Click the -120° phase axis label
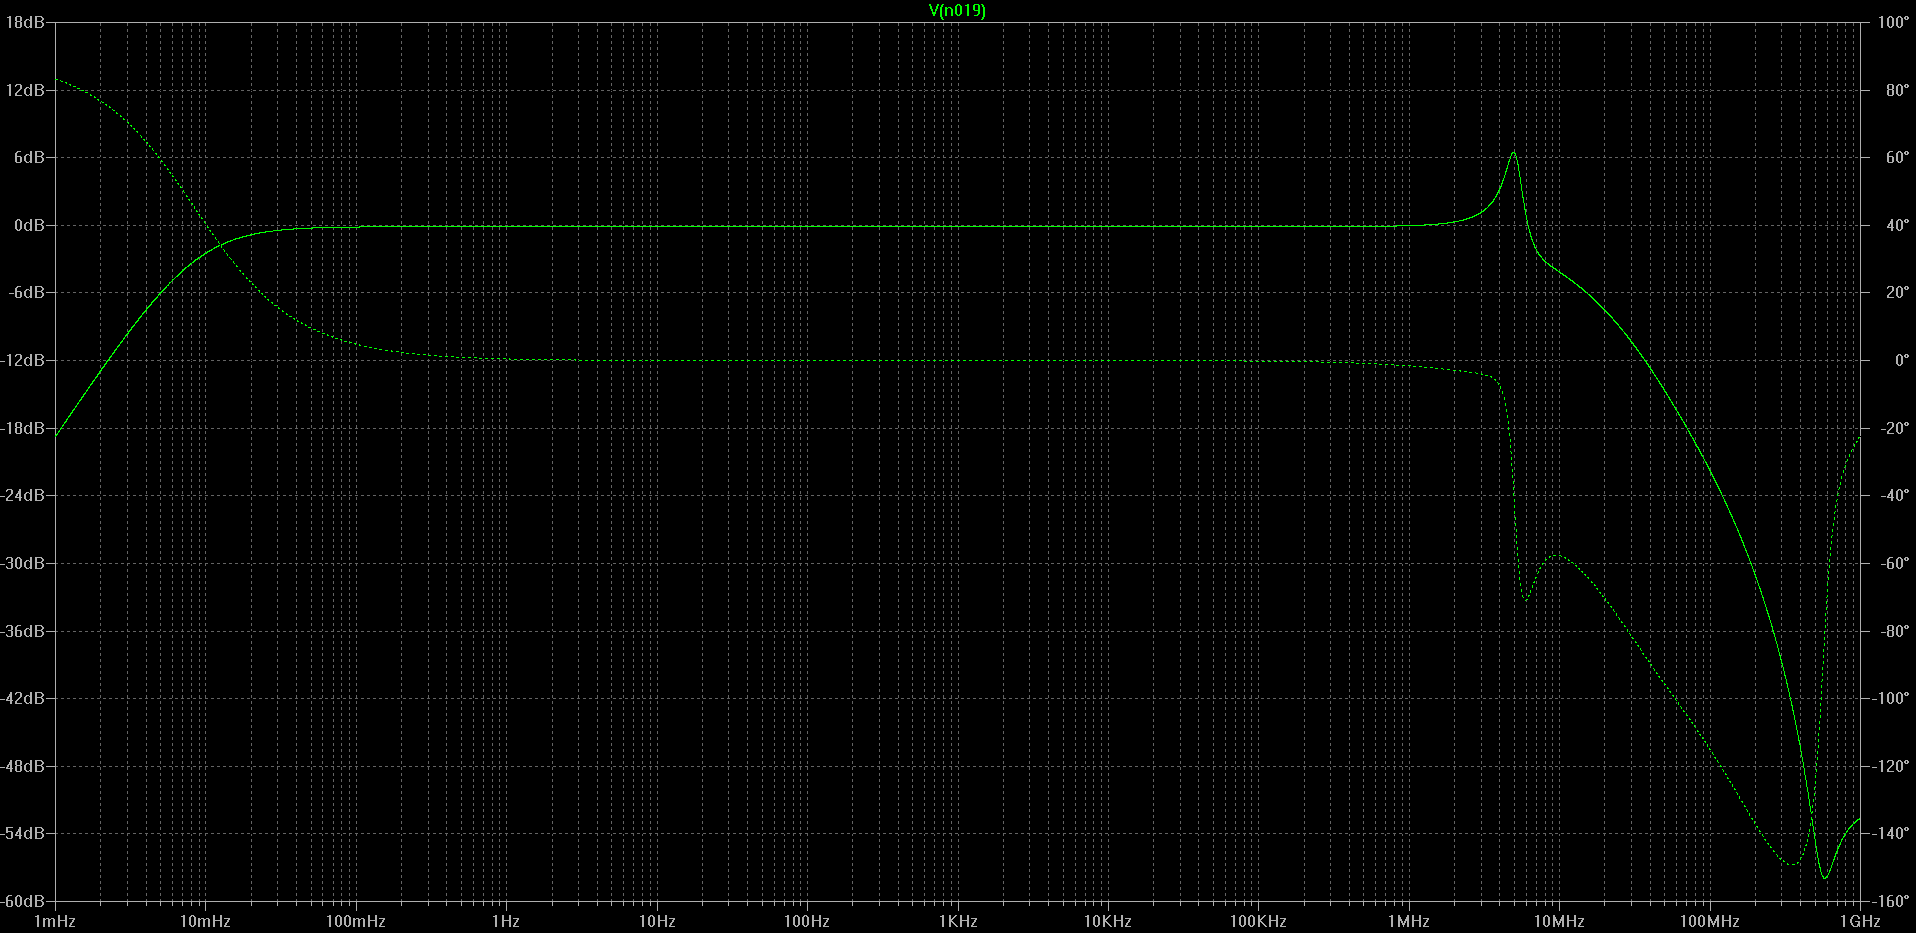The height and width of the screenshot is (933, 1916). (1891, 766)
